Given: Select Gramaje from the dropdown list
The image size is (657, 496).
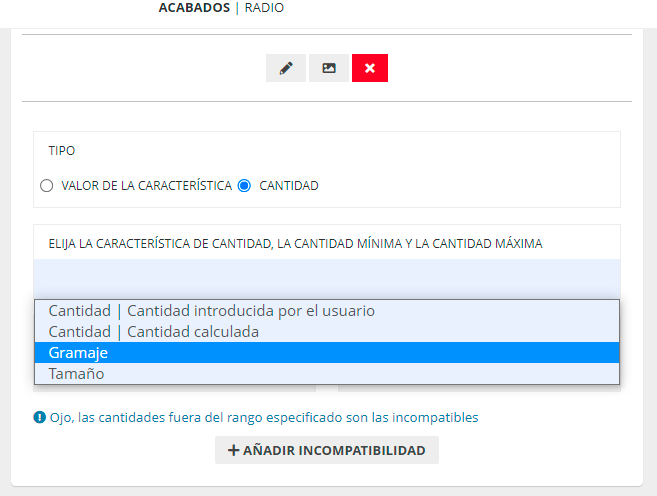Looking at the screenshot, I should pyautogui.click(x=78, y=353).
